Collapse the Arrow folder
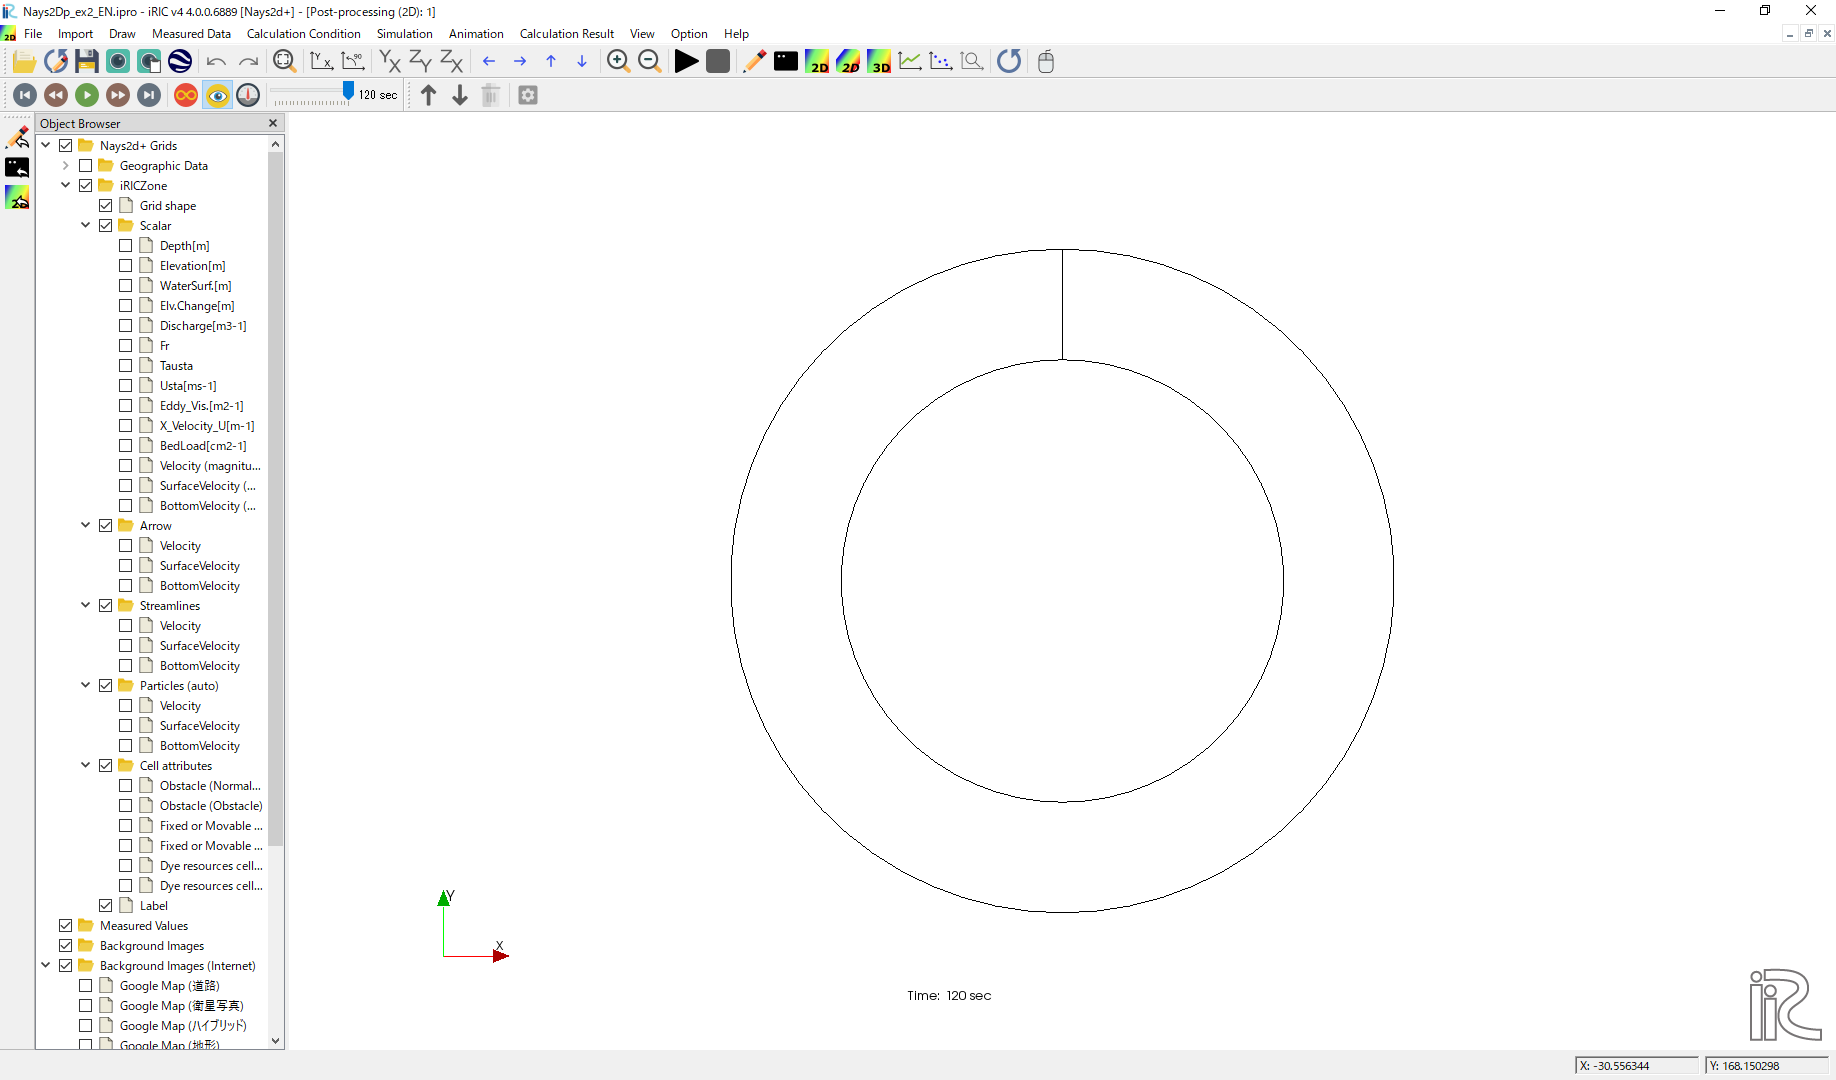 tap(86, 526)
